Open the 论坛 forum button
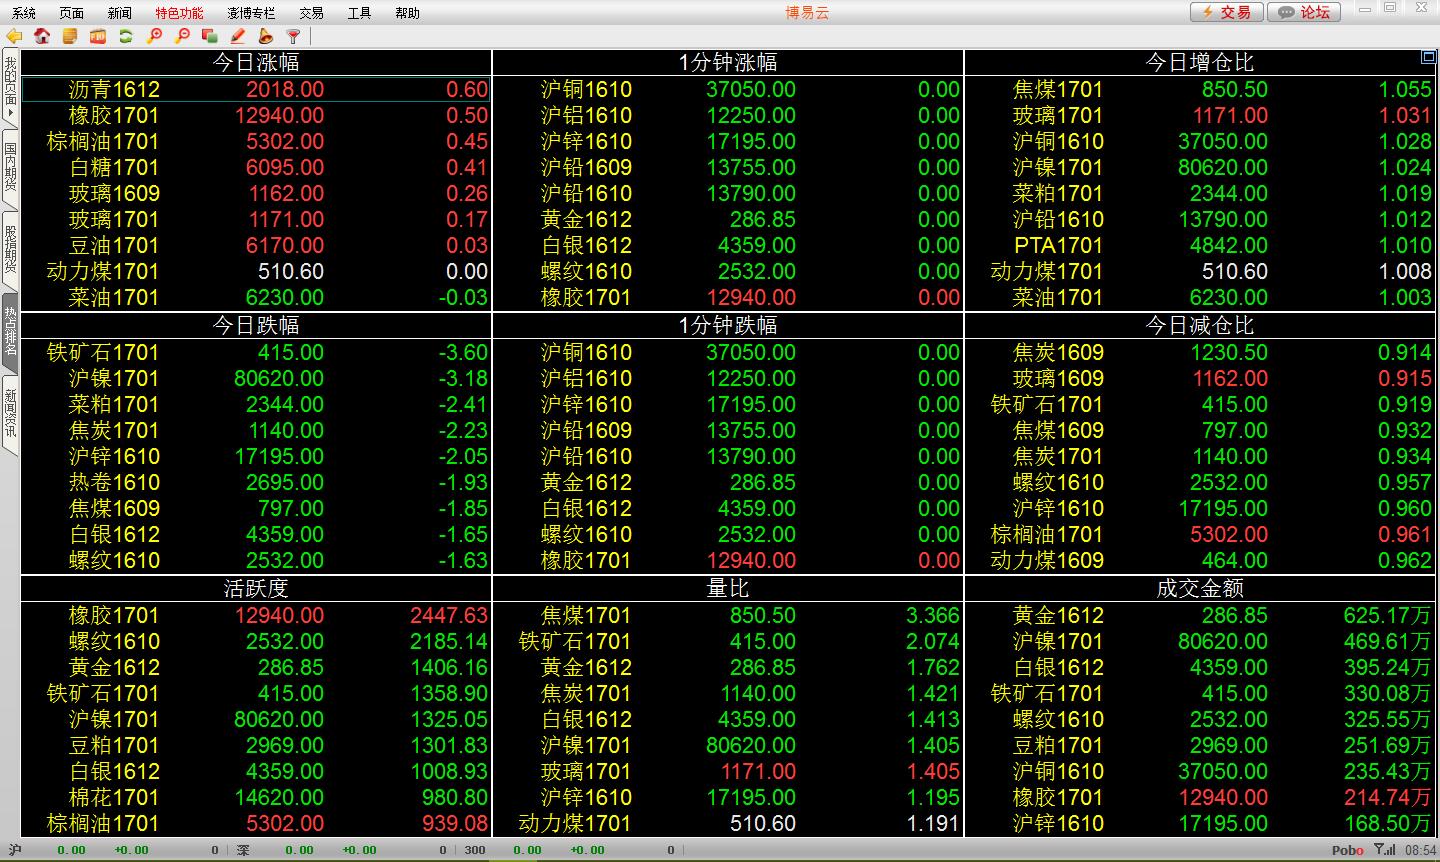Image resolution: width=1440 pixels, height=862 pixels. click(x=1304, y=12)
